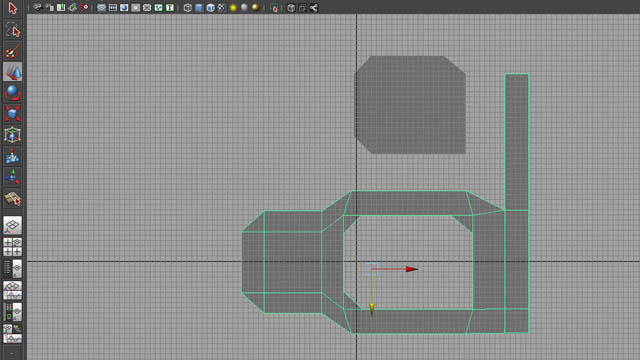Click the image plane icon
The width and height of the screenshot is (640, 360).
click(x=72, y=7)
